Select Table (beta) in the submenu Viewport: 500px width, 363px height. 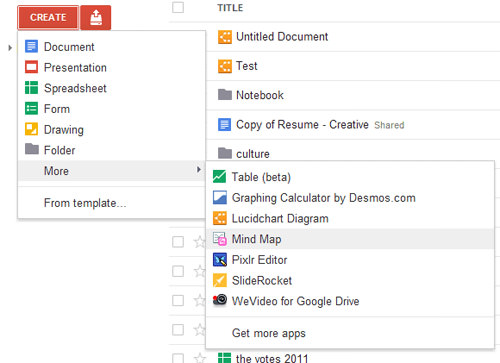[x=350, y=177]
